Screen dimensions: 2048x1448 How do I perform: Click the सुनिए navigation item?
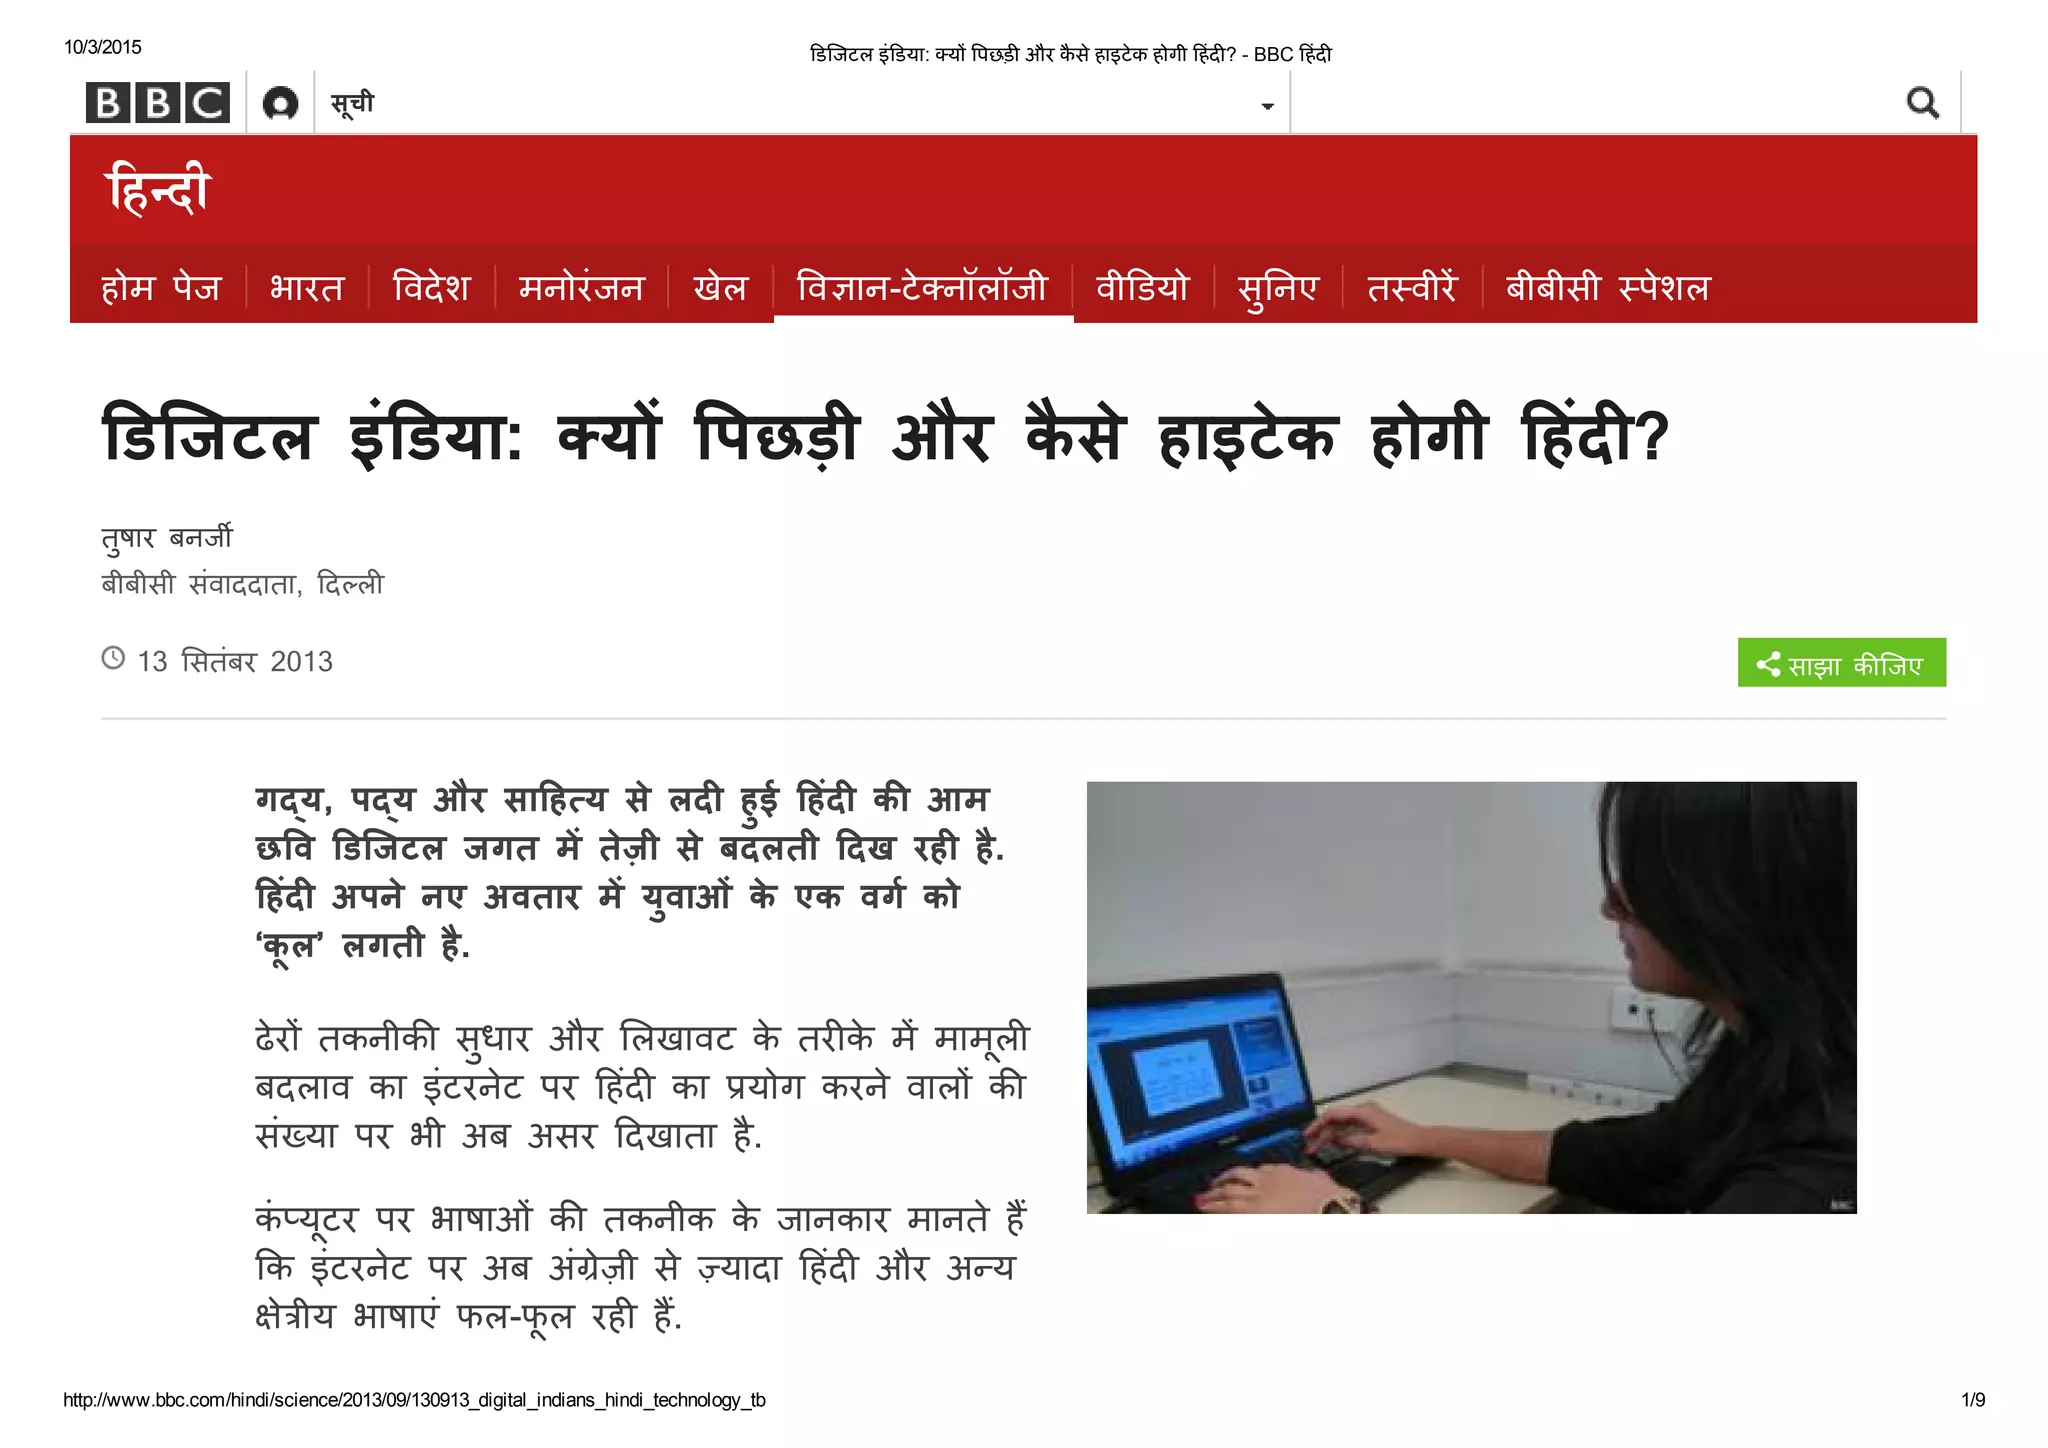coord(1277,288)
